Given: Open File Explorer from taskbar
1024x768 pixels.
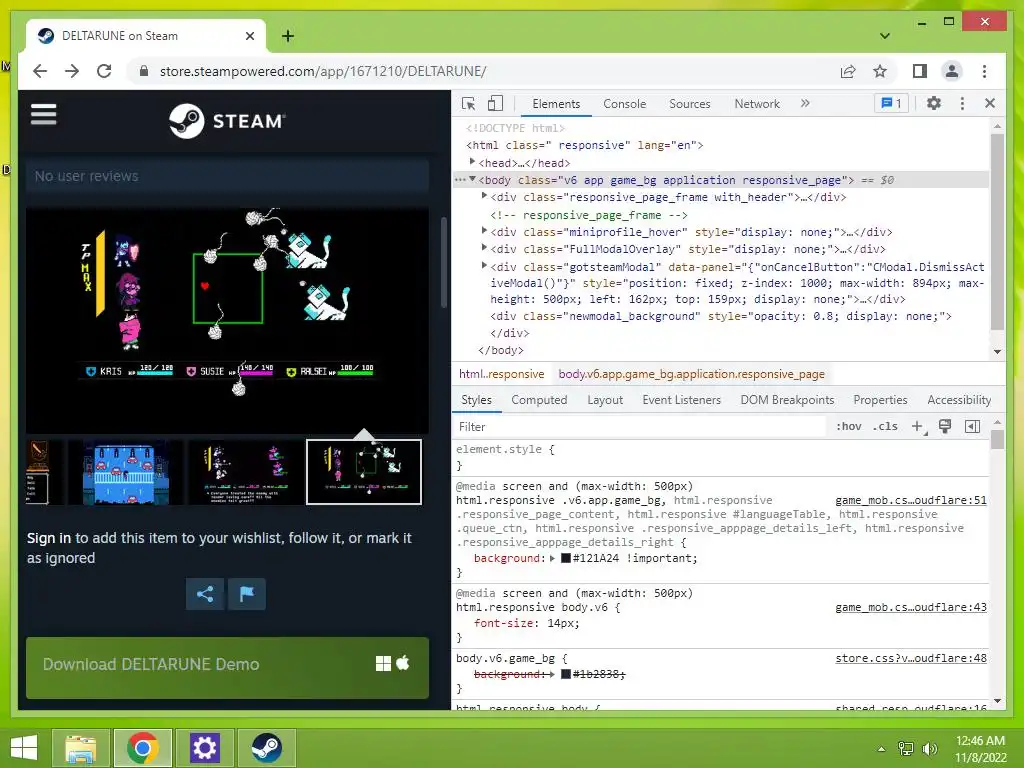Looking at the screenshot, I should (x=81, y=748).
